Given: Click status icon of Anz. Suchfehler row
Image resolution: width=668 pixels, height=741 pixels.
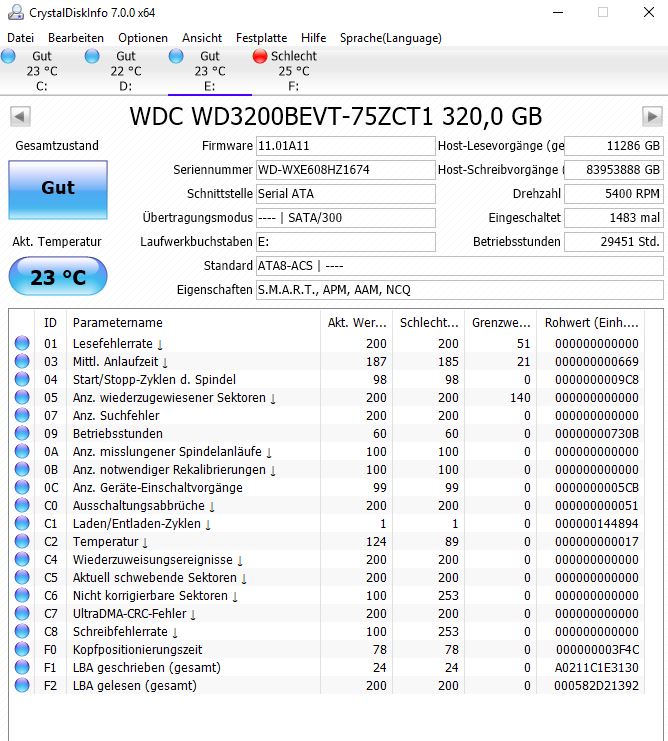Looking at the screenshot, I should point(22,415).
